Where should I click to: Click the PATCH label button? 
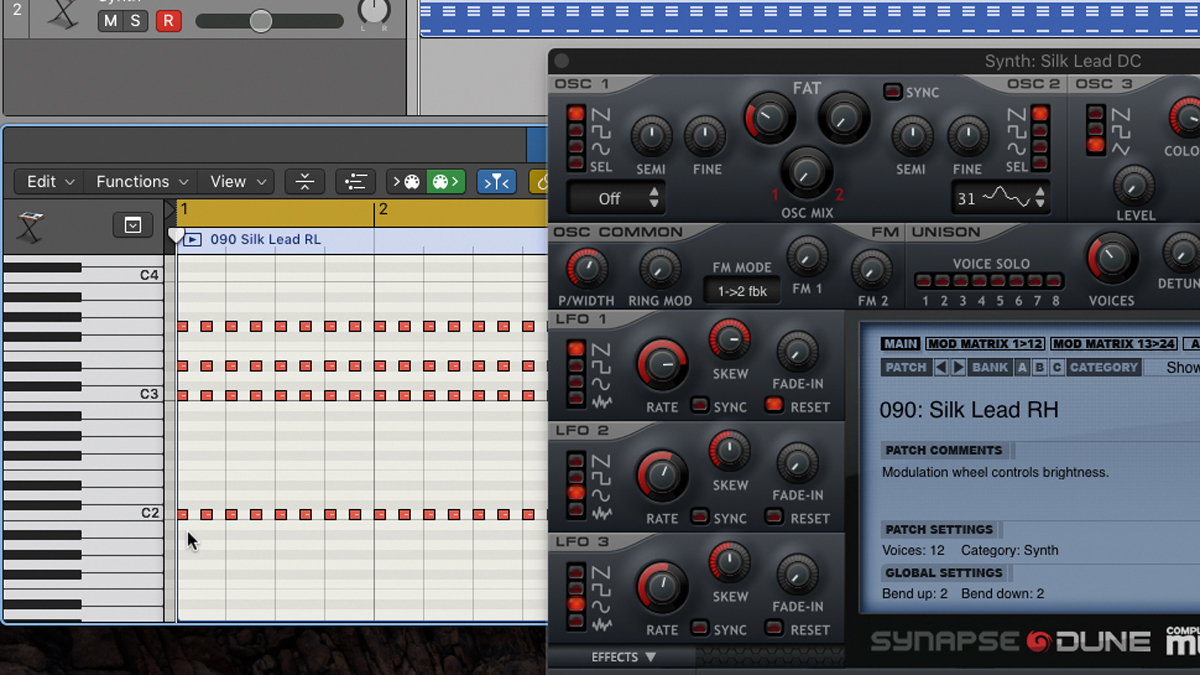click(906, 368)
